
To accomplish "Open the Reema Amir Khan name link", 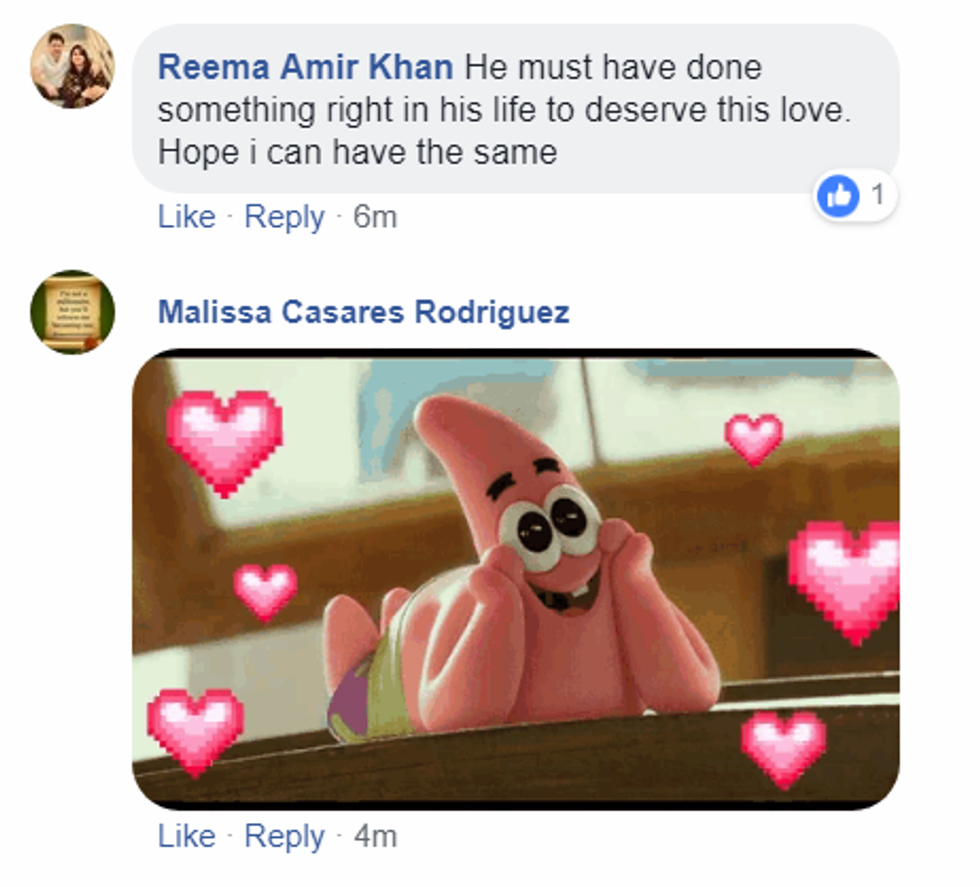I will [x=305, y=68].
